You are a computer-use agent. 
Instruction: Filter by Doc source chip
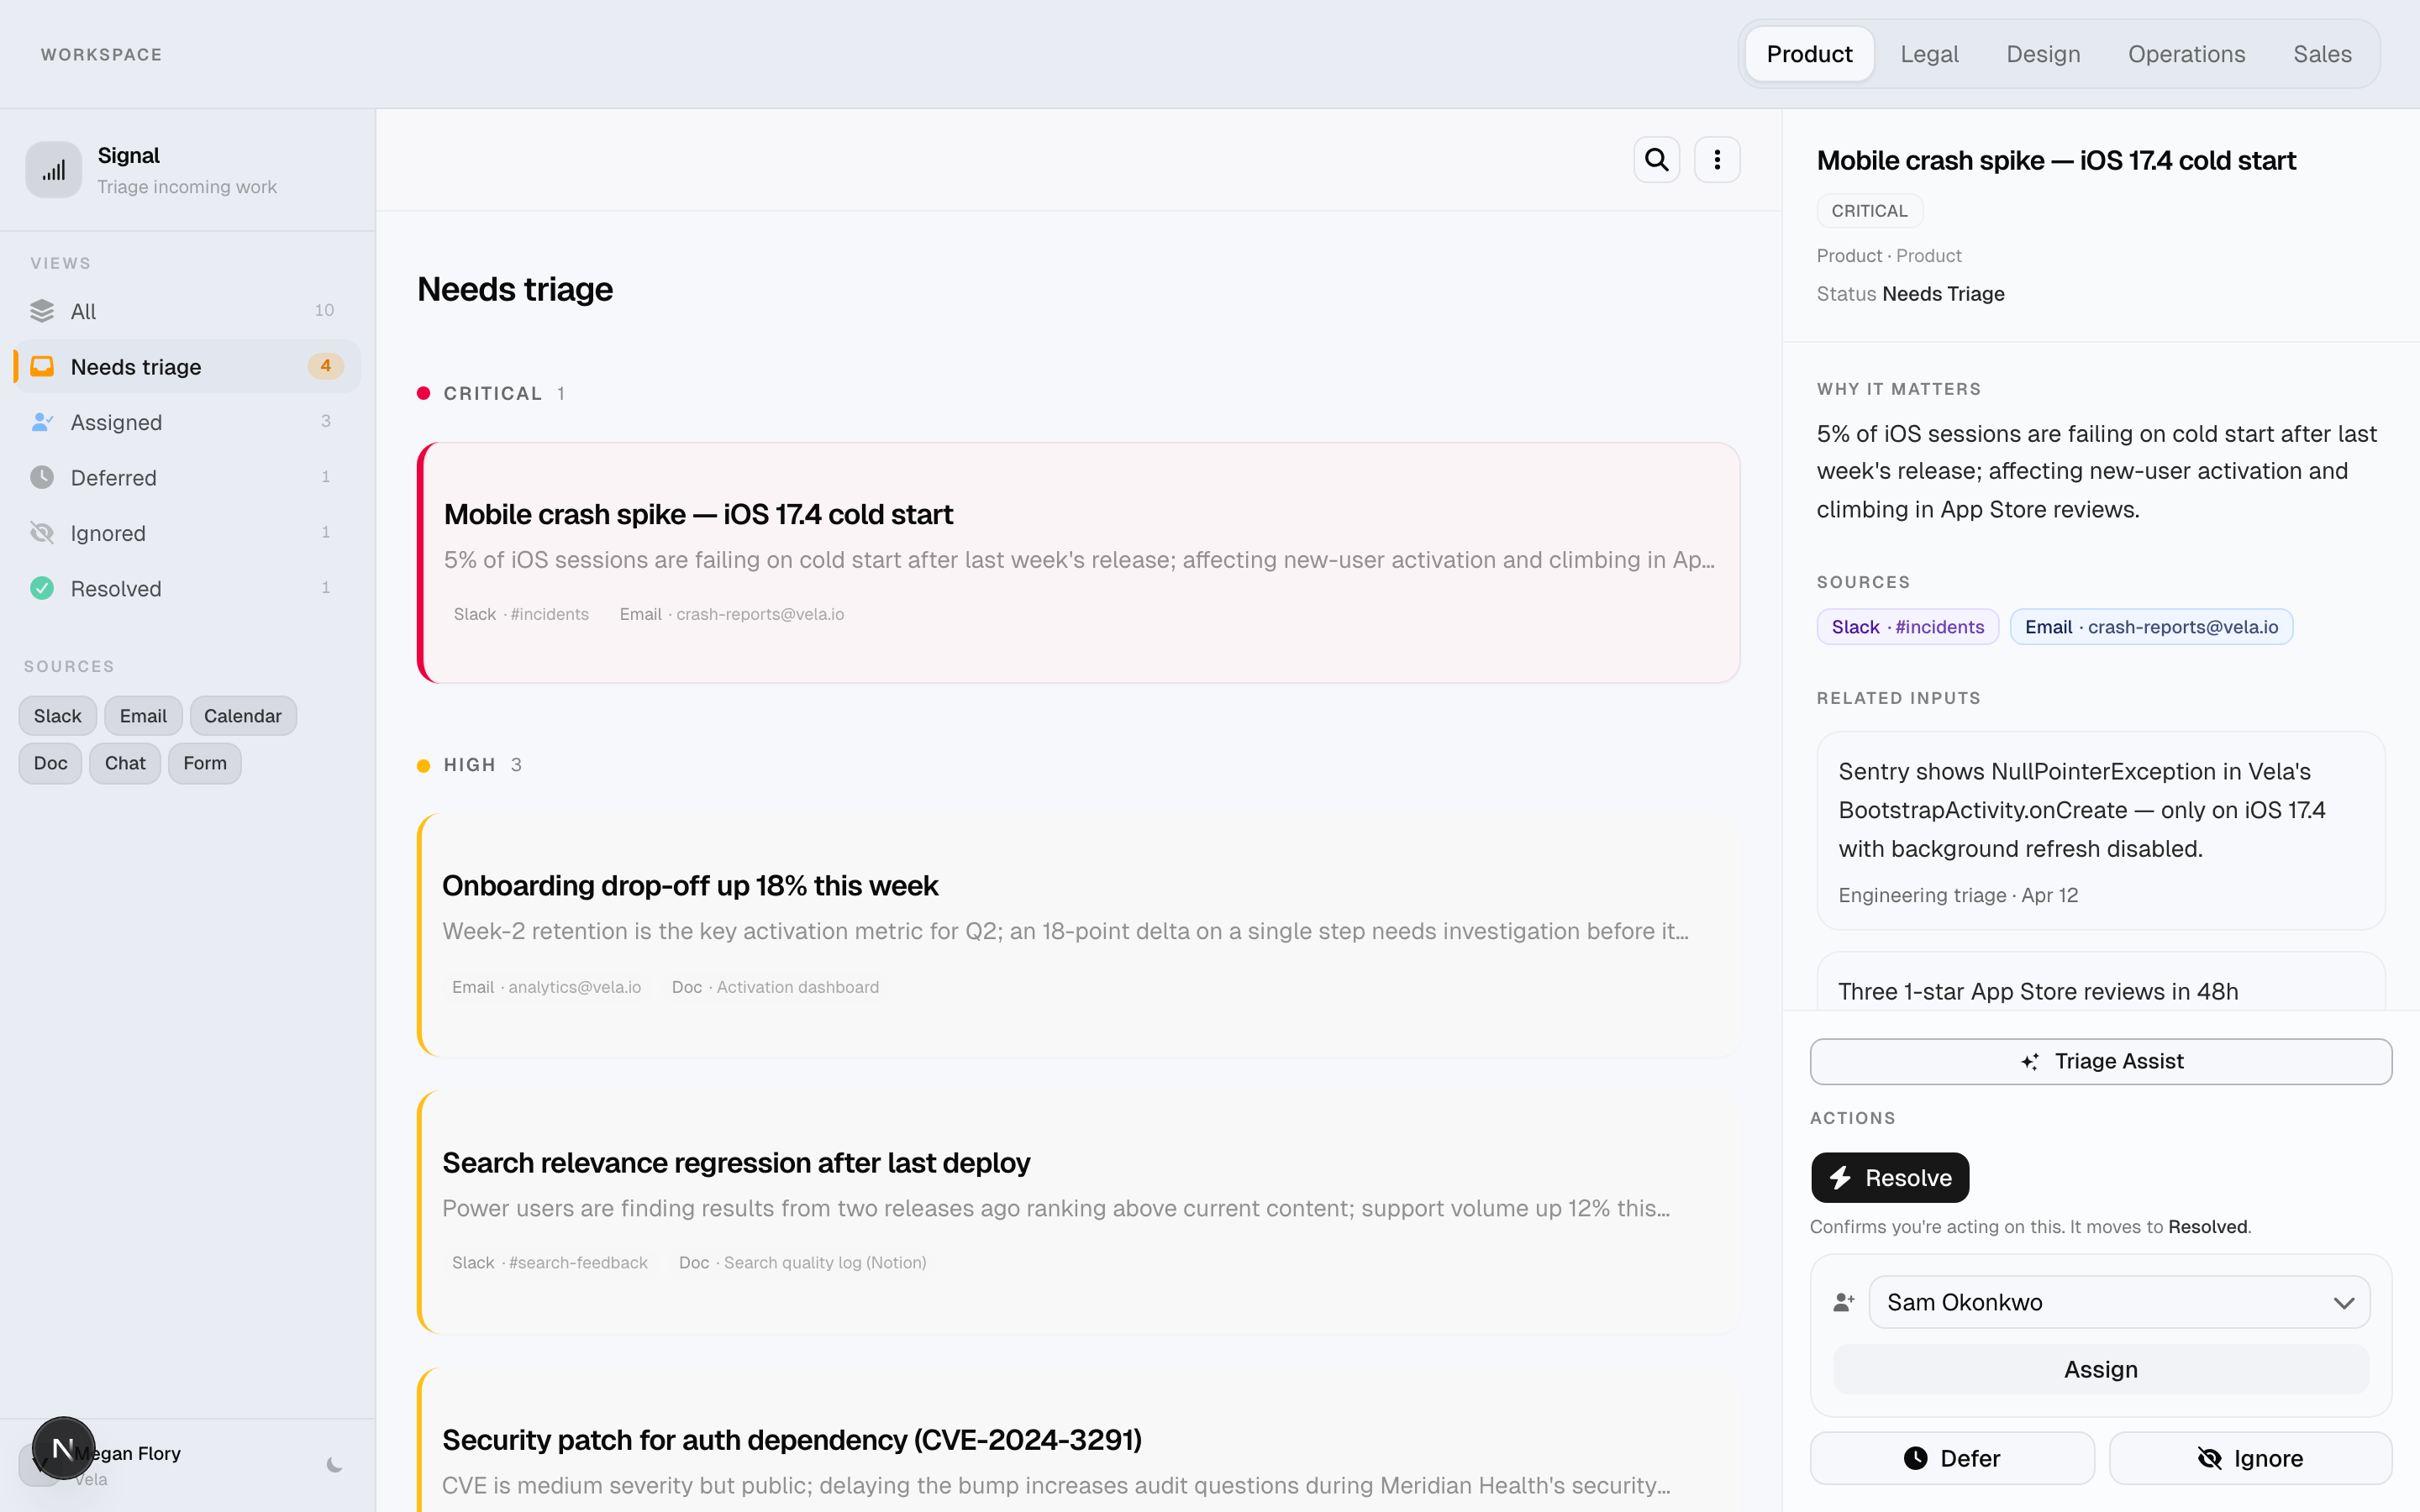pyautogui.click(x=50, y=763)
